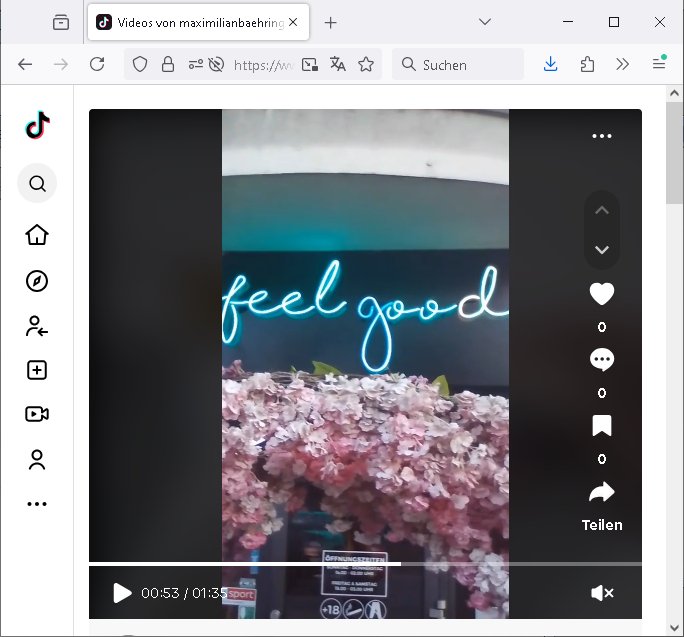Open the LIVE video camera icon
The image size is (684, 637).
pyautogui.click(x=37, y=414)
